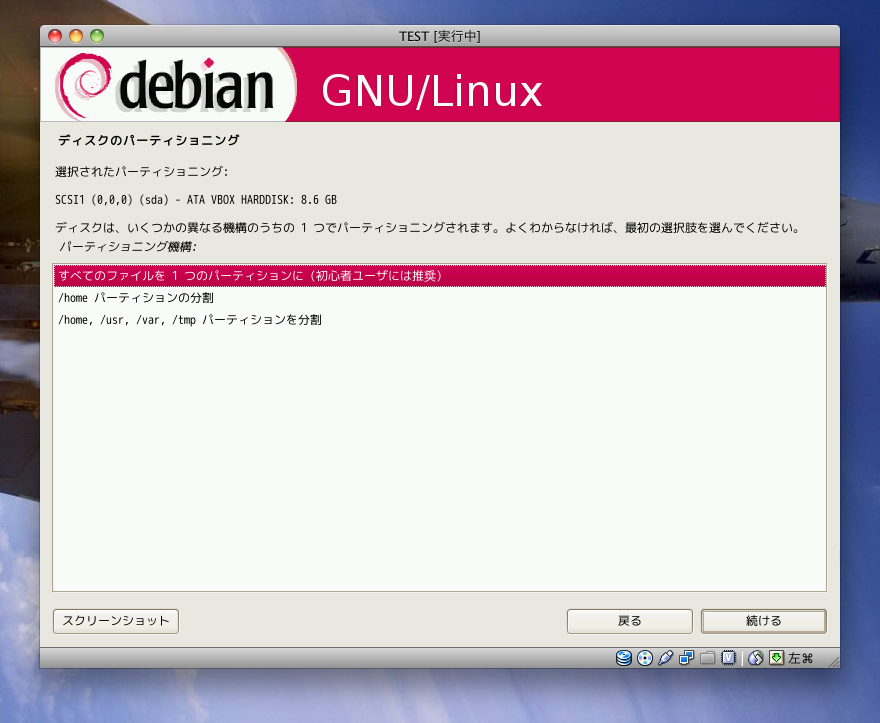Click the hard disk activity icon
This screenshot has height=723, width=880.
click(x=624, y=658)
